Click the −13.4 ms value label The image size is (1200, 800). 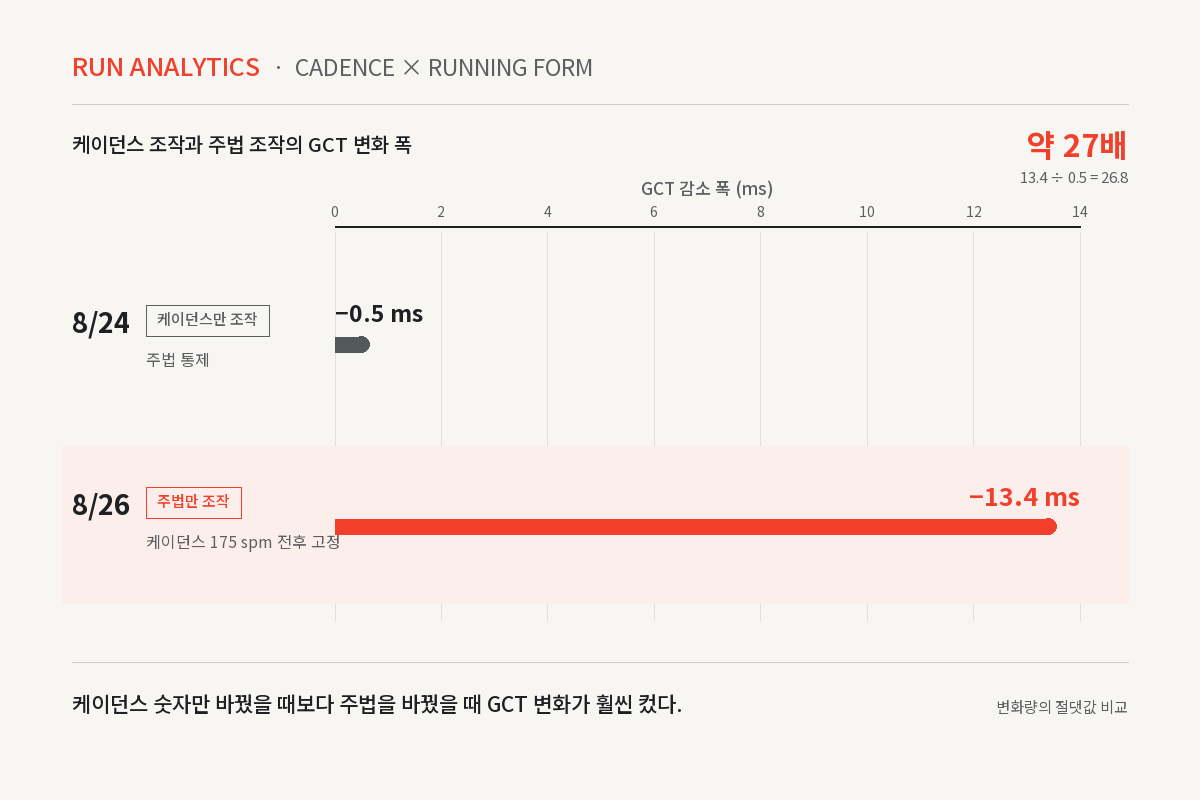(x=1024, y=497)
